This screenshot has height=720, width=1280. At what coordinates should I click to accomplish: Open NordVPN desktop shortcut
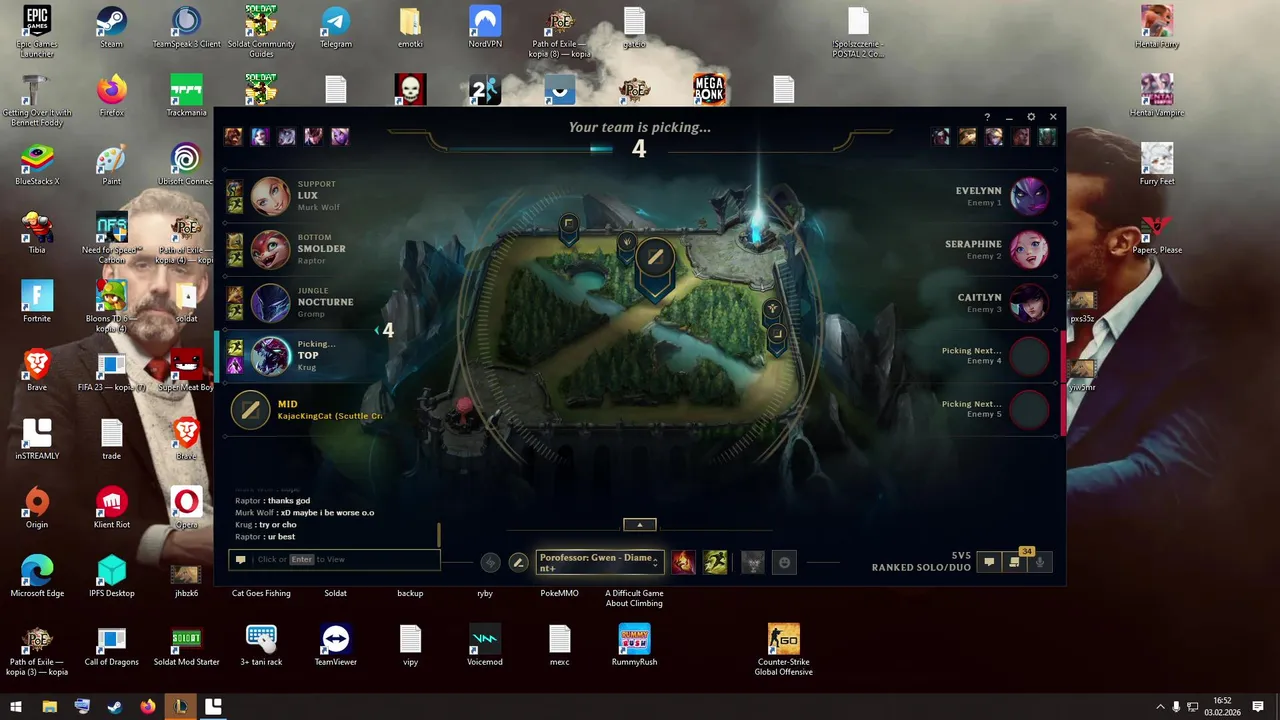(x=485, y=28)
